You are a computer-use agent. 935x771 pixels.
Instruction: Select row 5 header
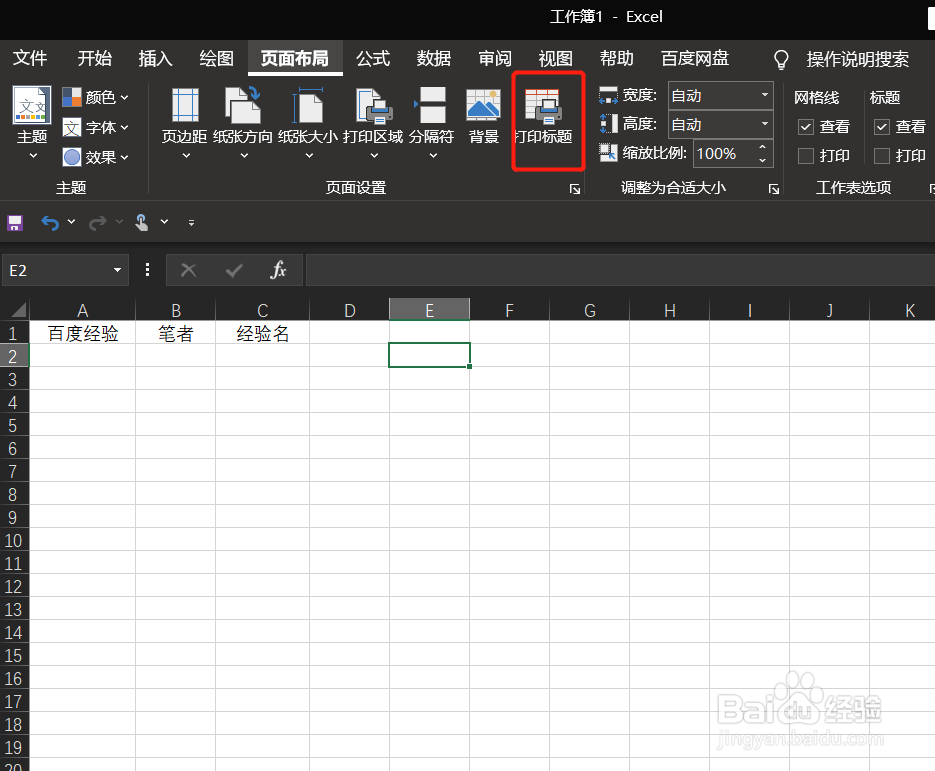click(x=14, y=426)
